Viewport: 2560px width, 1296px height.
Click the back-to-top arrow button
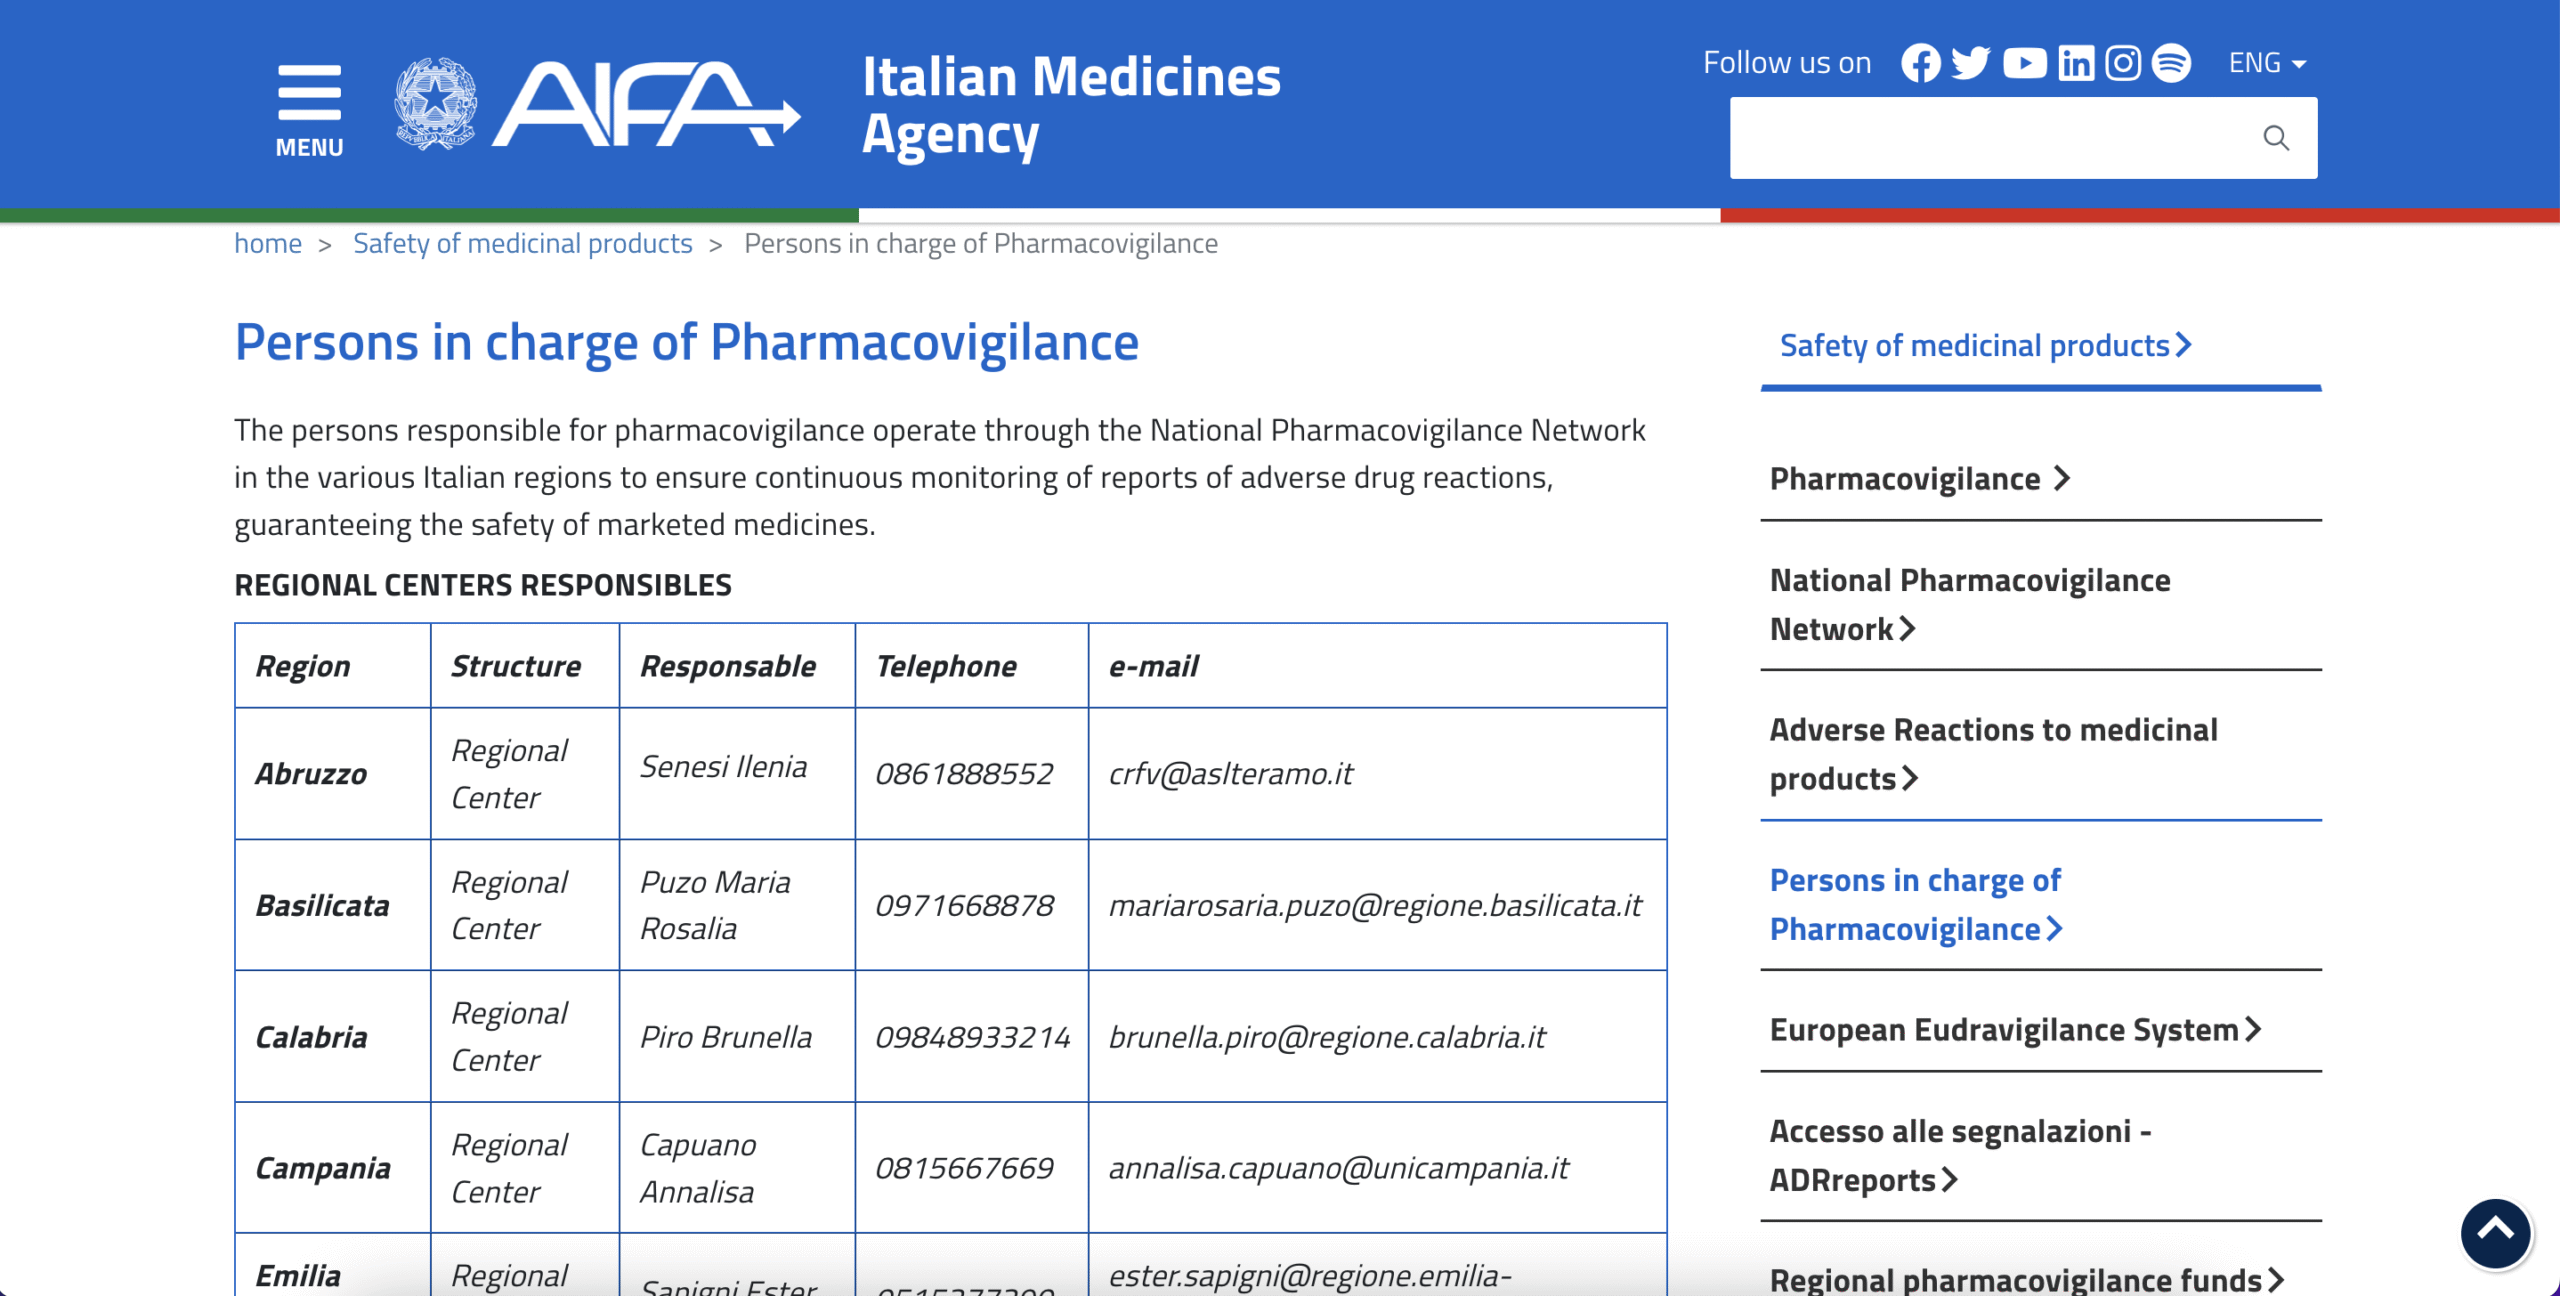(2495, 1233)
